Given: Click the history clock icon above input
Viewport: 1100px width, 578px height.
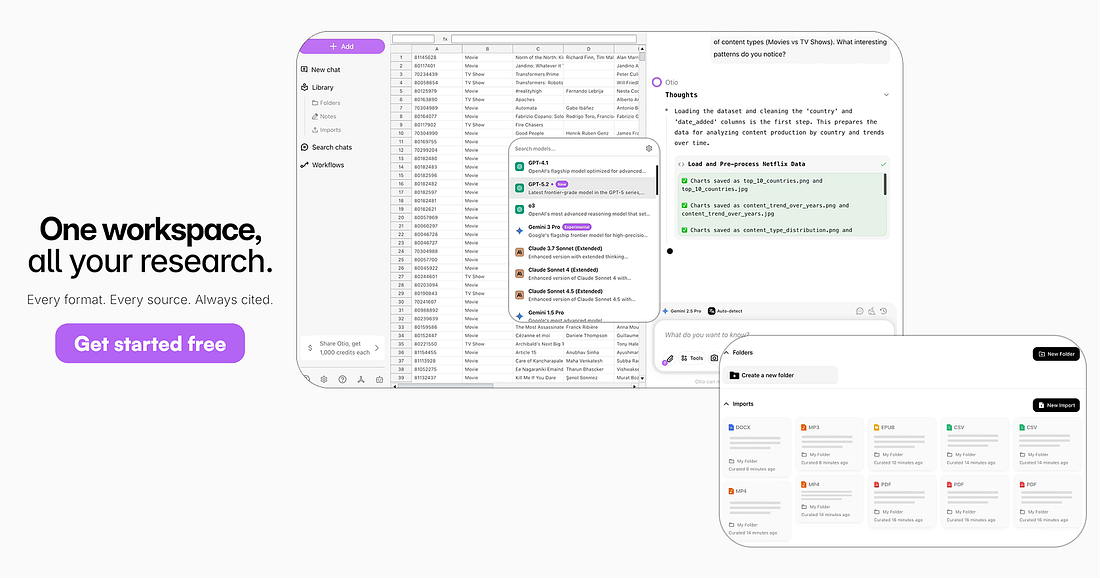Looking at the screenshot, I should [x=883, y=311].
